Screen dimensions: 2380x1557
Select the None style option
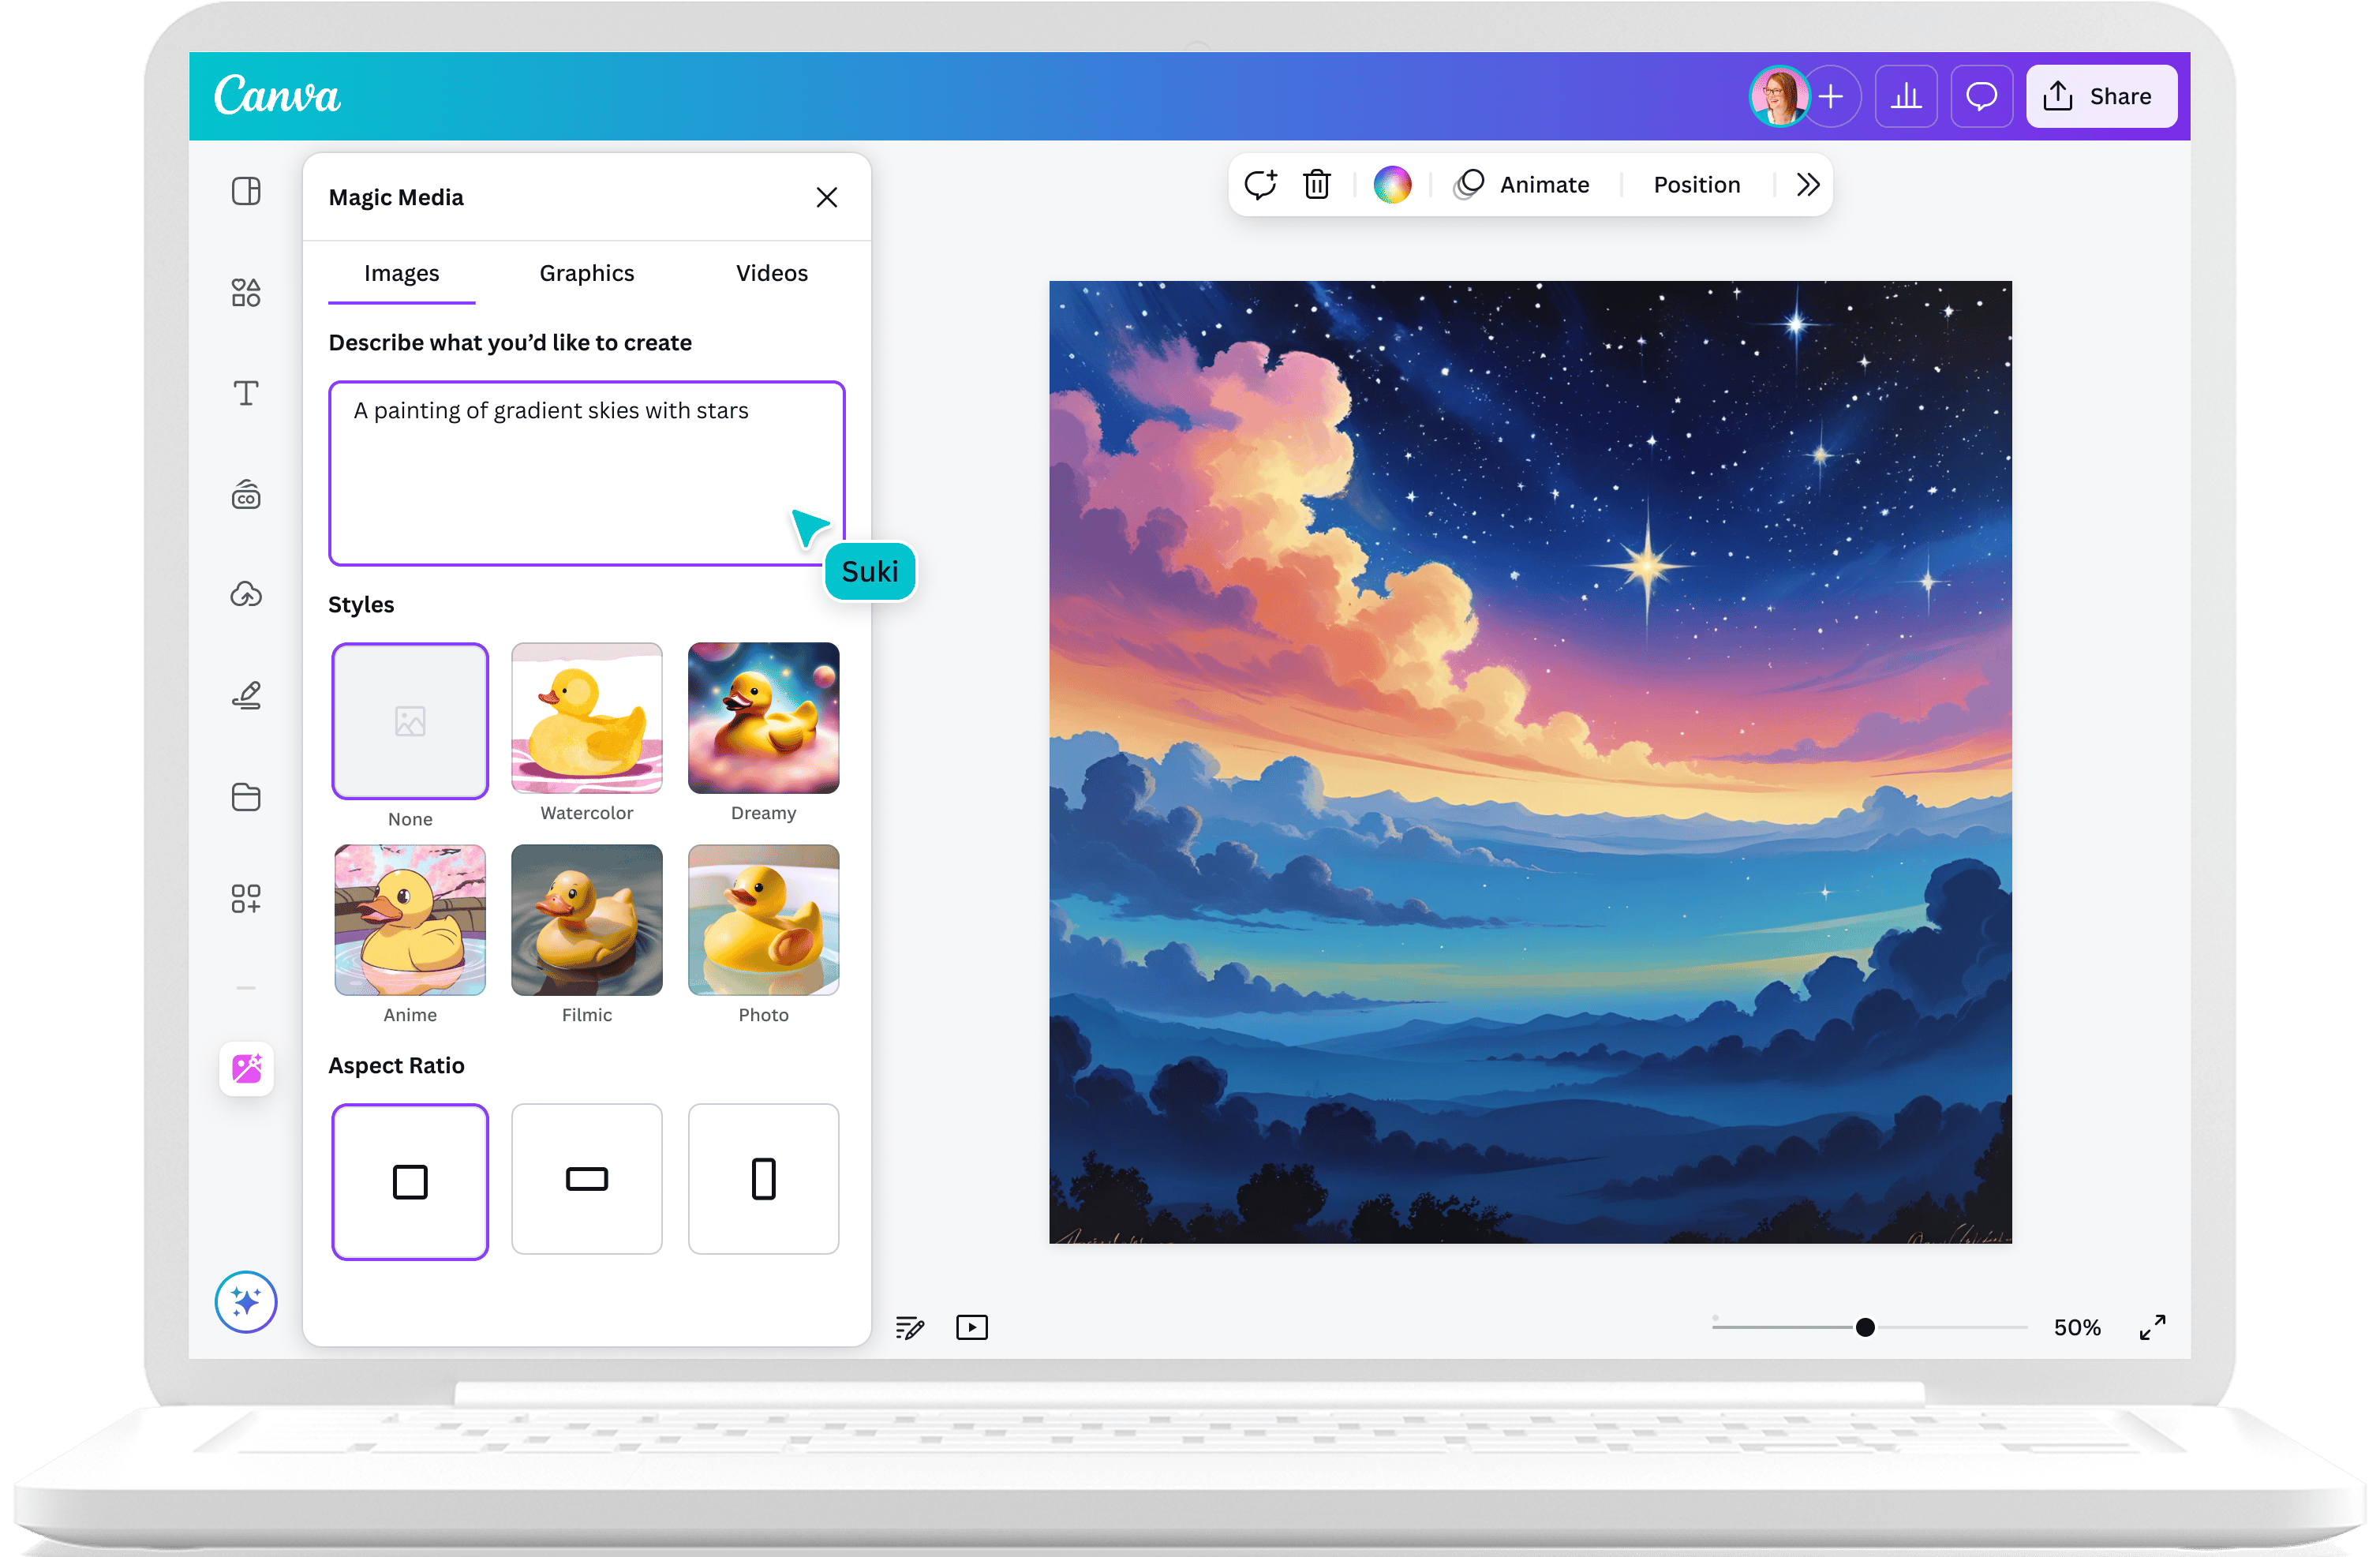410,721
